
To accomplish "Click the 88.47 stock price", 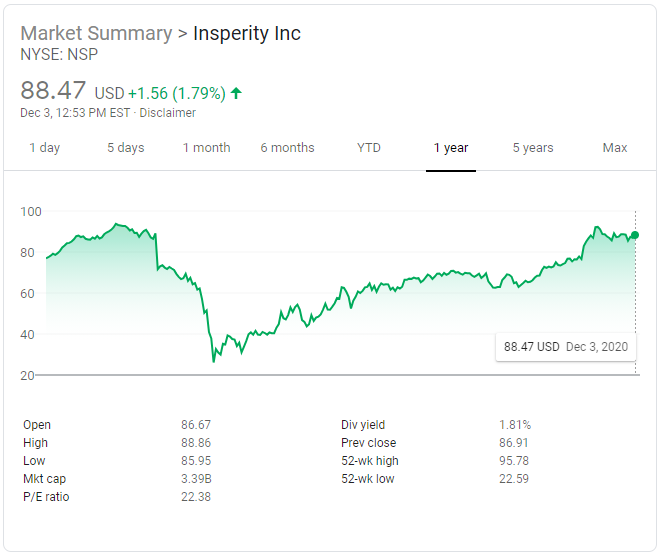I will [x=53, y=90].
